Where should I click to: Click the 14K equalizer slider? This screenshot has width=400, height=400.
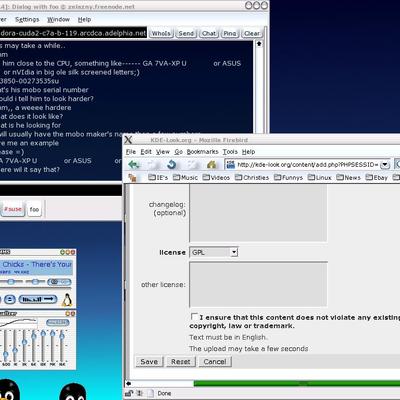(52, 345)
